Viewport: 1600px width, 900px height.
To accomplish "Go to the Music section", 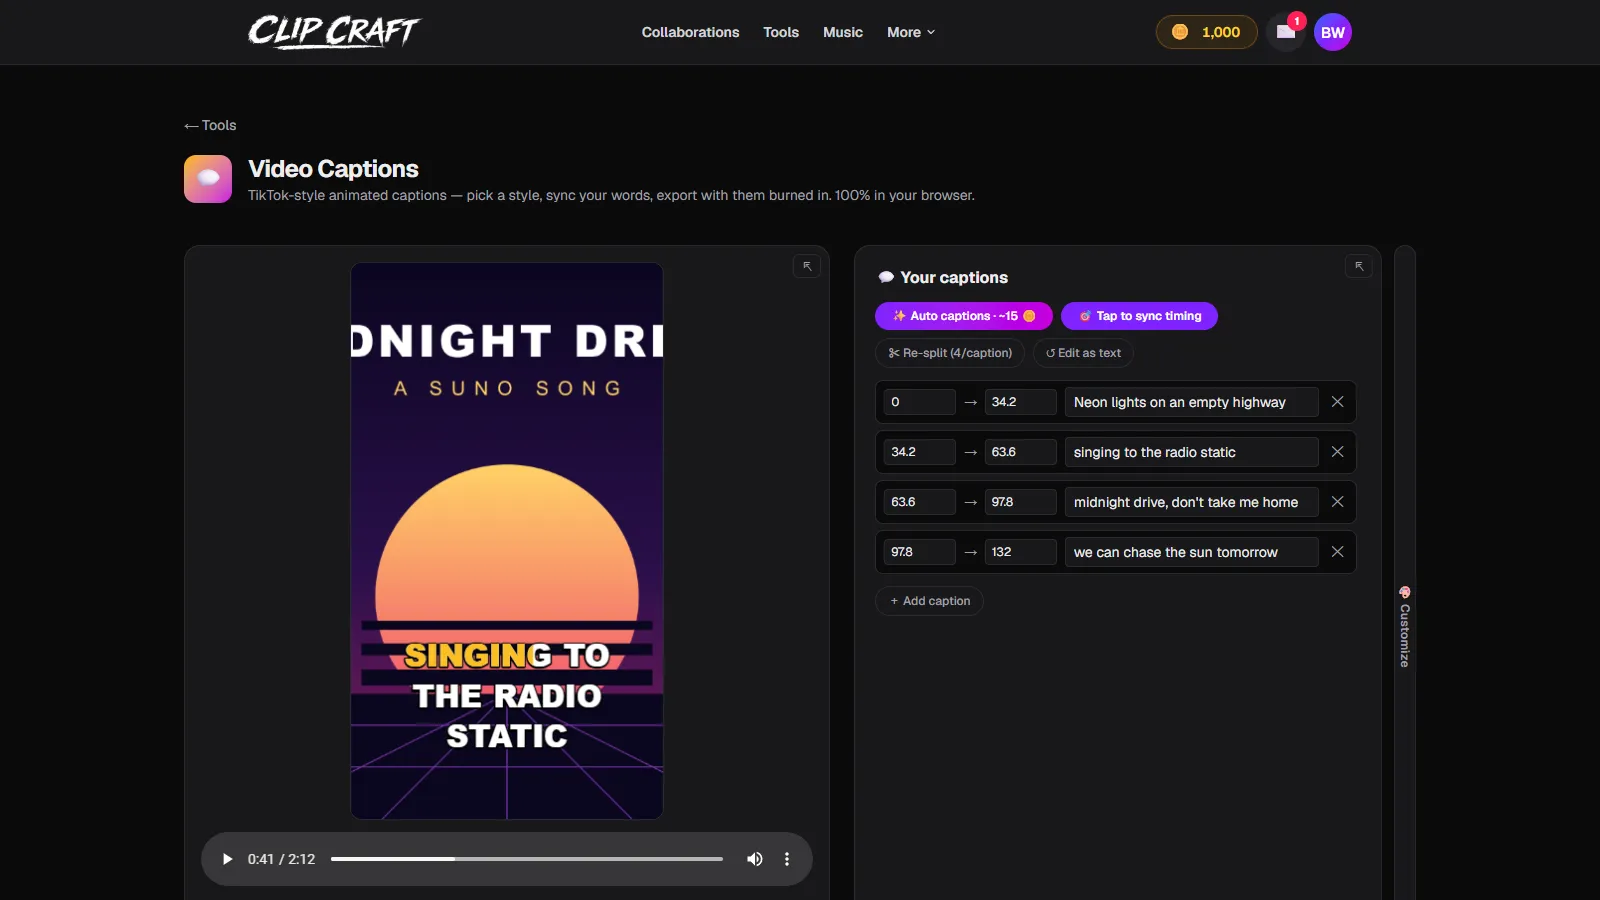I will click(x=843, y=32).
